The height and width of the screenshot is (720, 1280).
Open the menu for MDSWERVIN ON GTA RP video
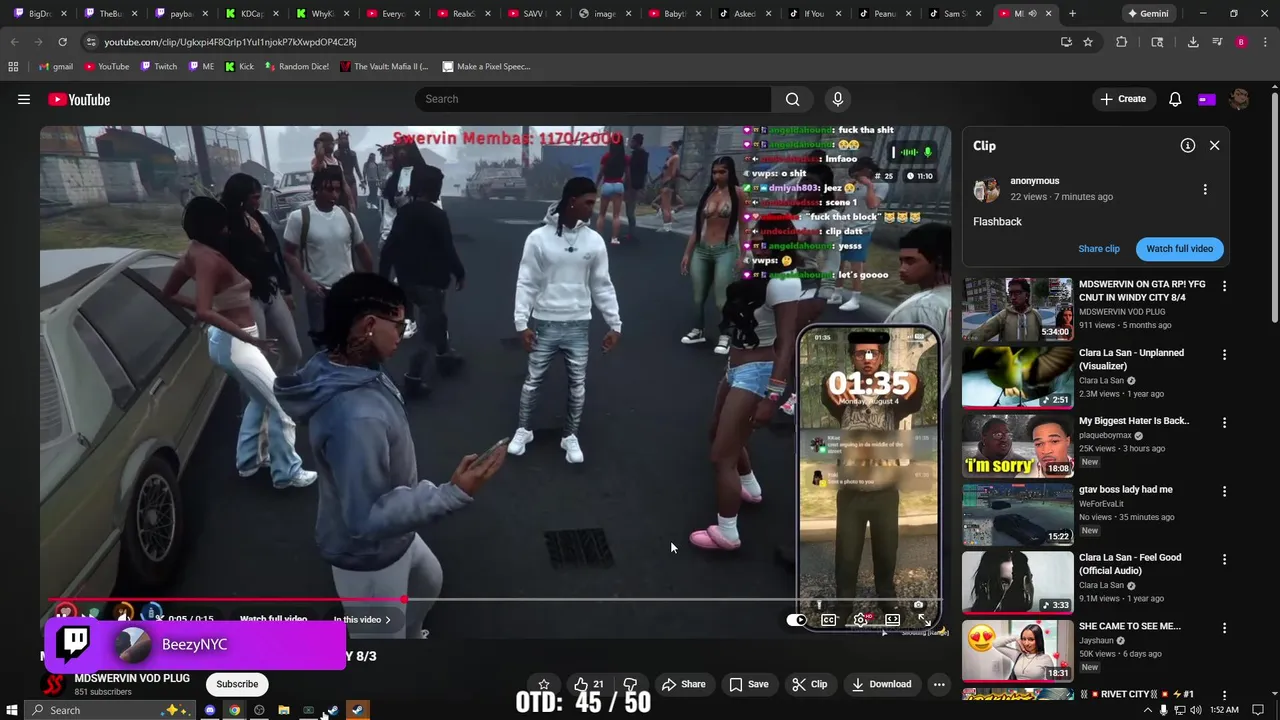tap(1224, 286)
